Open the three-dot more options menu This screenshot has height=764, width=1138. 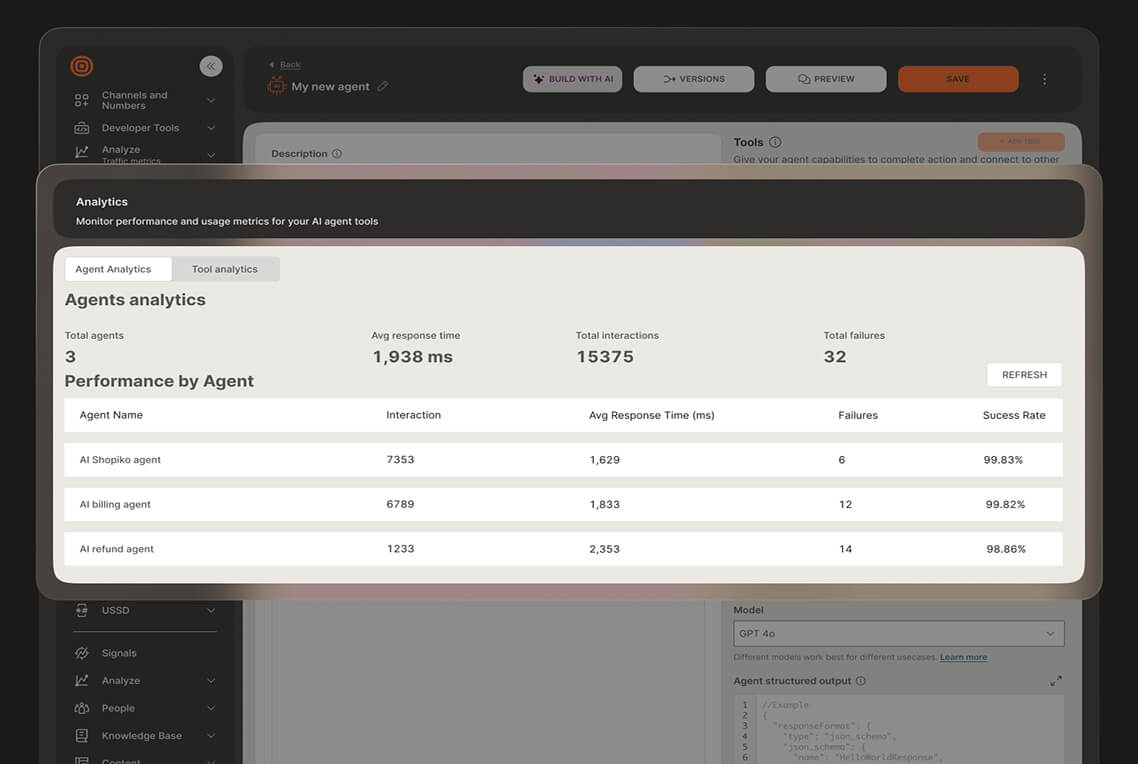click(1045, 79)
